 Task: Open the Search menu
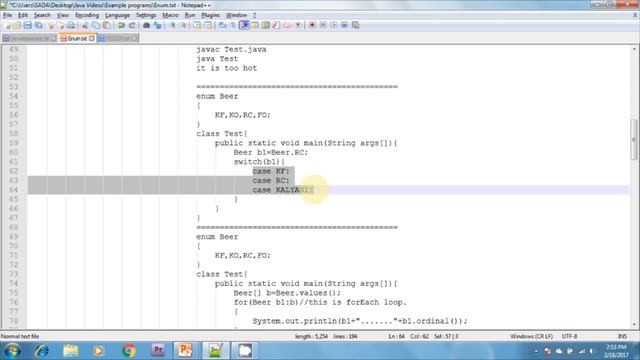pos(42,15)
